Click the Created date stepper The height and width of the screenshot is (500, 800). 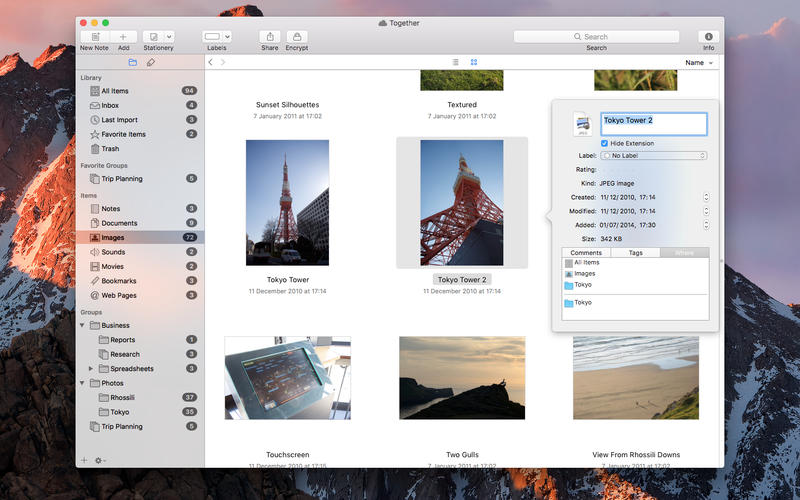(x=706, y=197)
